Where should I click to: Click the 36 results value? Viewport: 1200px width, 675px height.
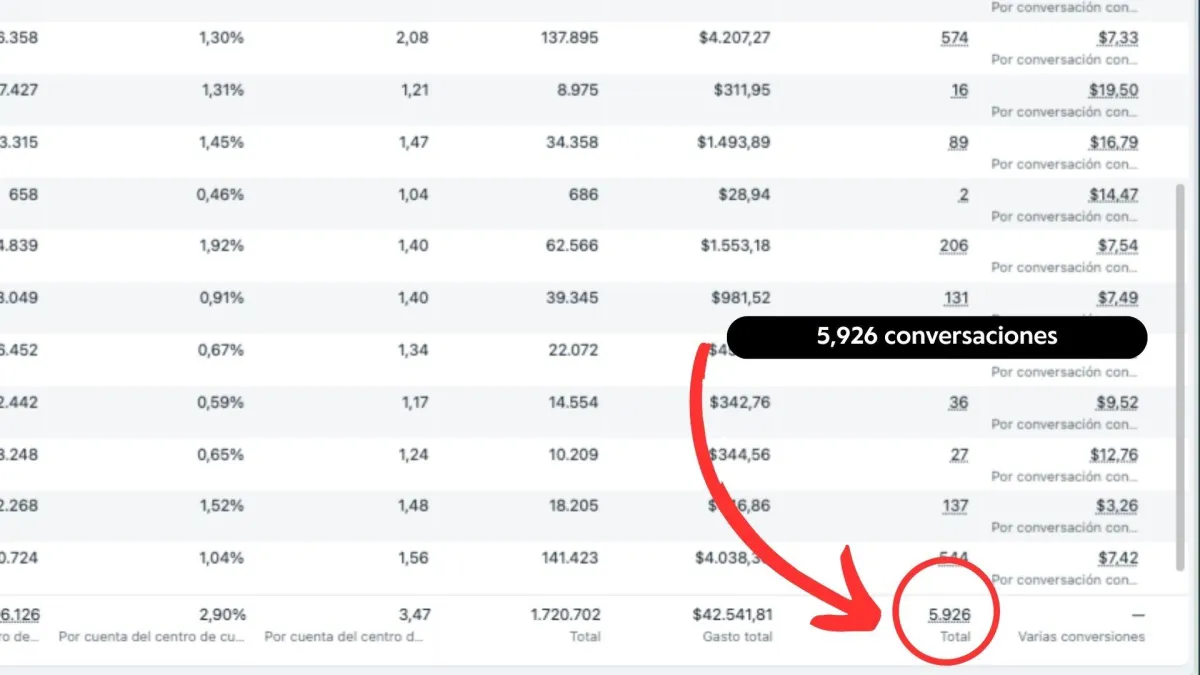[x=958, y=402]
